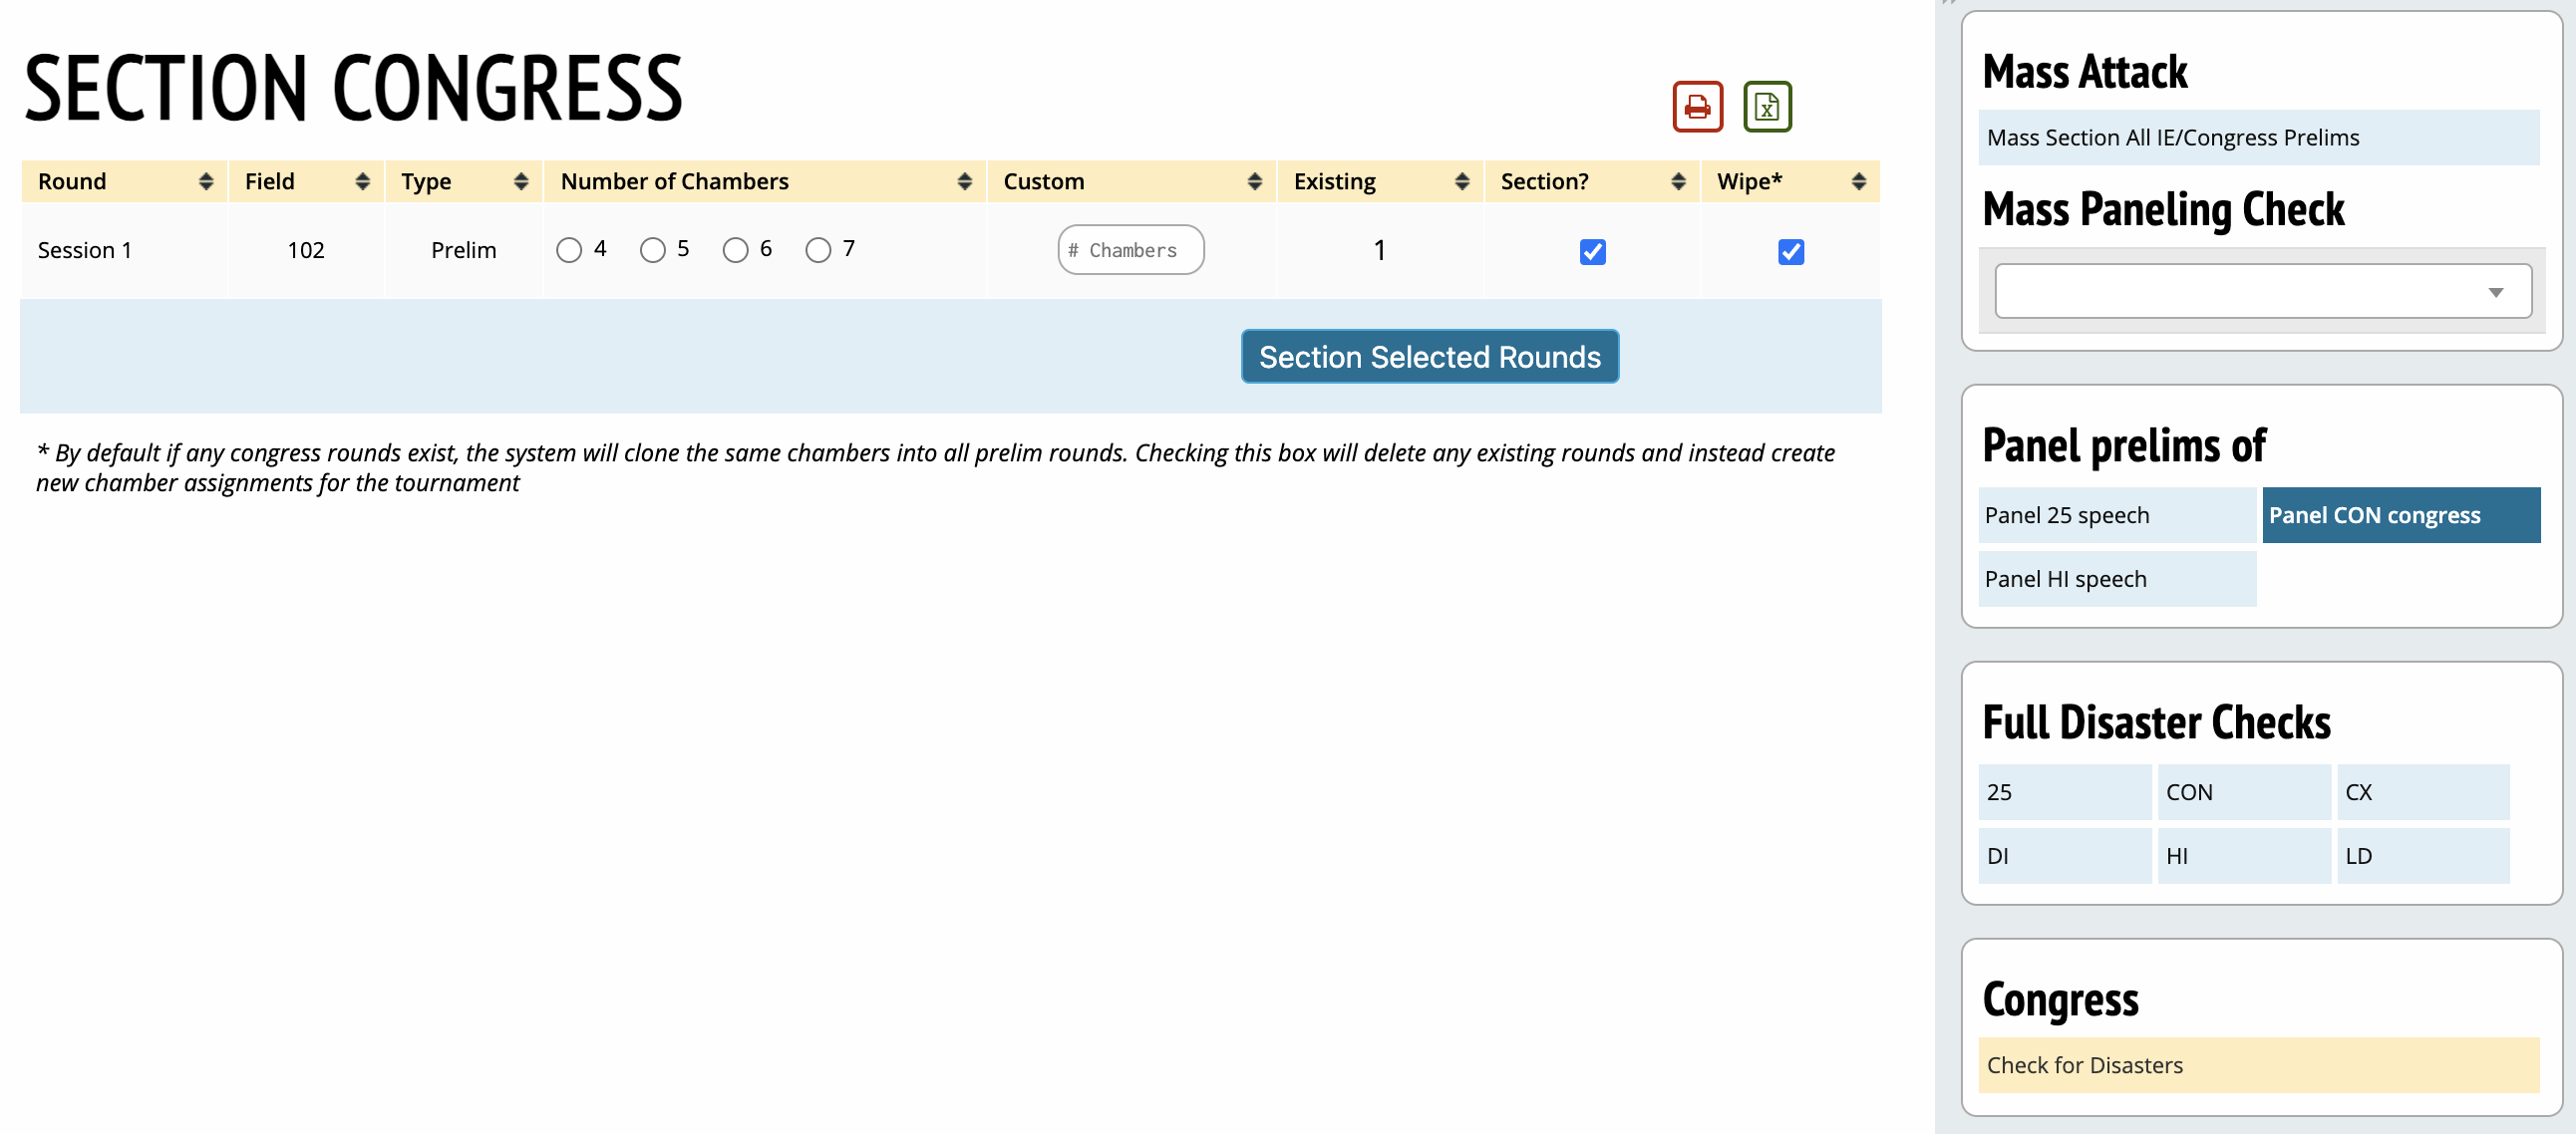Viewport: 2576px width, 1134px height.
Task: Open Panel CON congress item
Action: pyautogui.click(x=2400, y=515)
